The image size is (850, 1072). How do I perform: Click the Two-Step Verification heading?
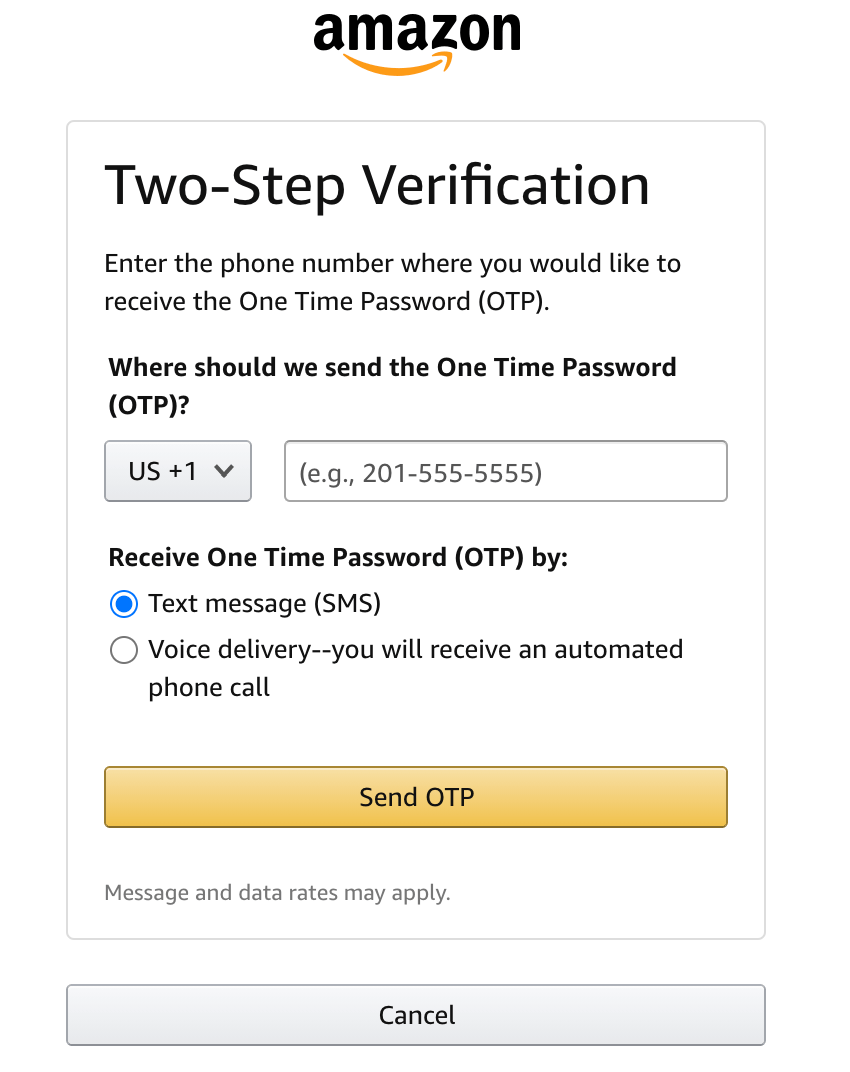(x=377, y=186)
